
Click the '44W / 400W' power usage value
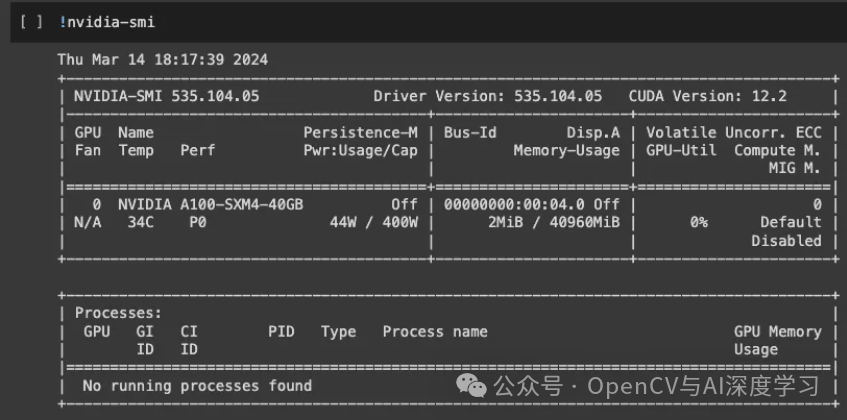click(374, 222)
